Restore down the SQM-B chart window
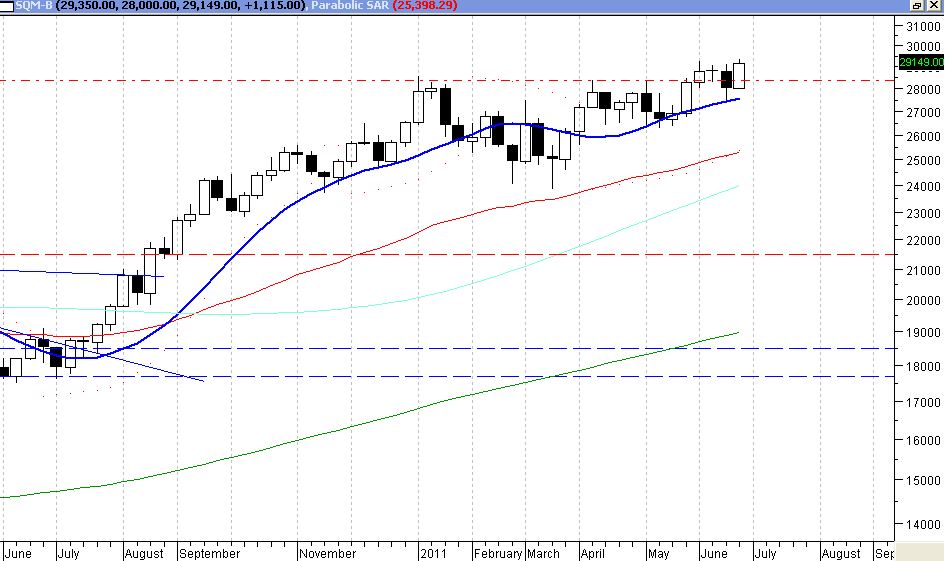Screen dimensions: 946x561 917,5
